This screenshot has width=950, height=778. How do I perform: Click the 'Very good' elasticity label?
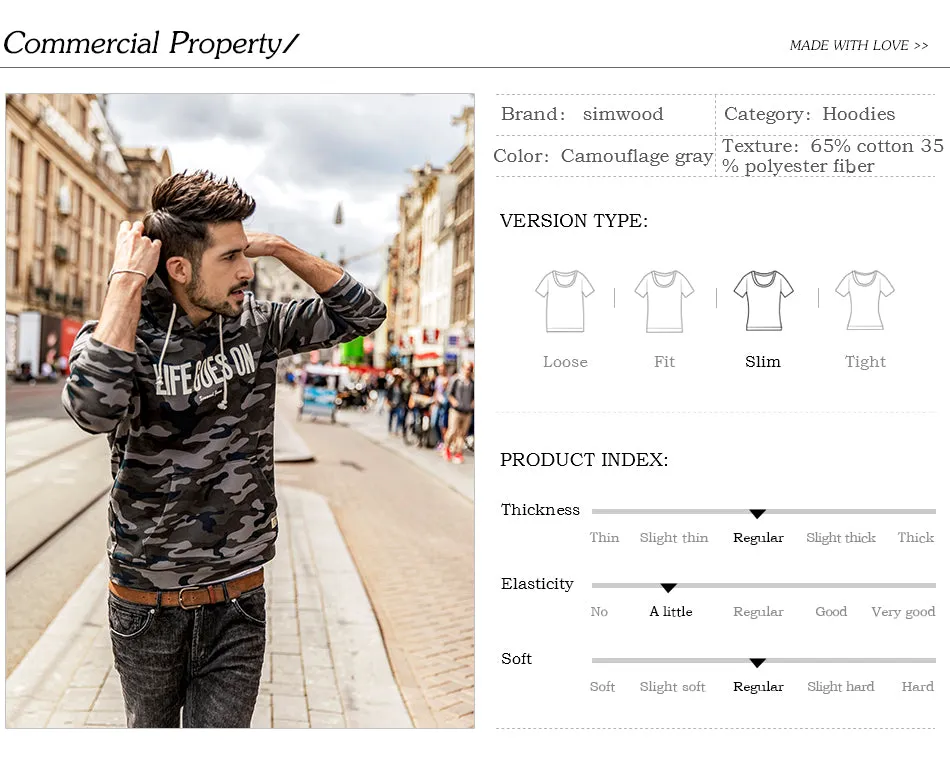903,612
